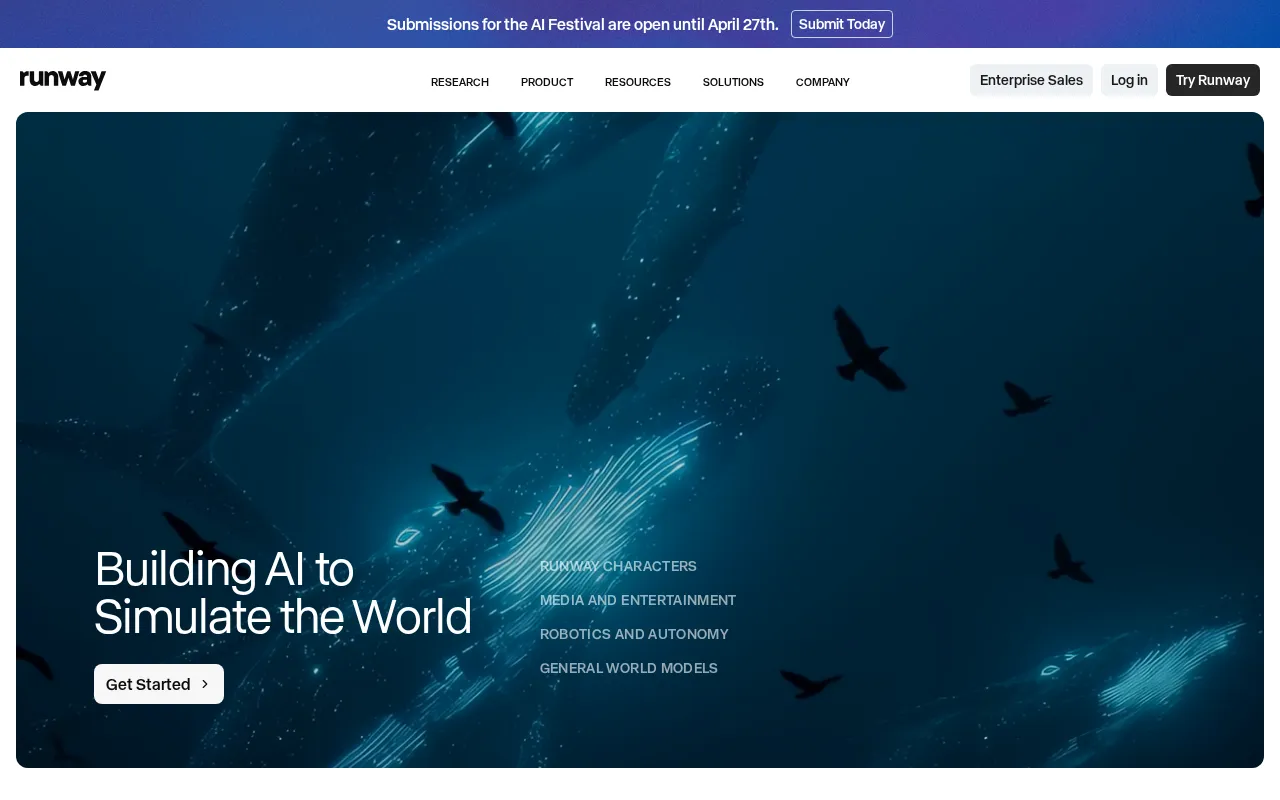Viewport: 1280px width, 800px height.
Task: Click the AI Festival submissions announcement text
Action: 583,24
